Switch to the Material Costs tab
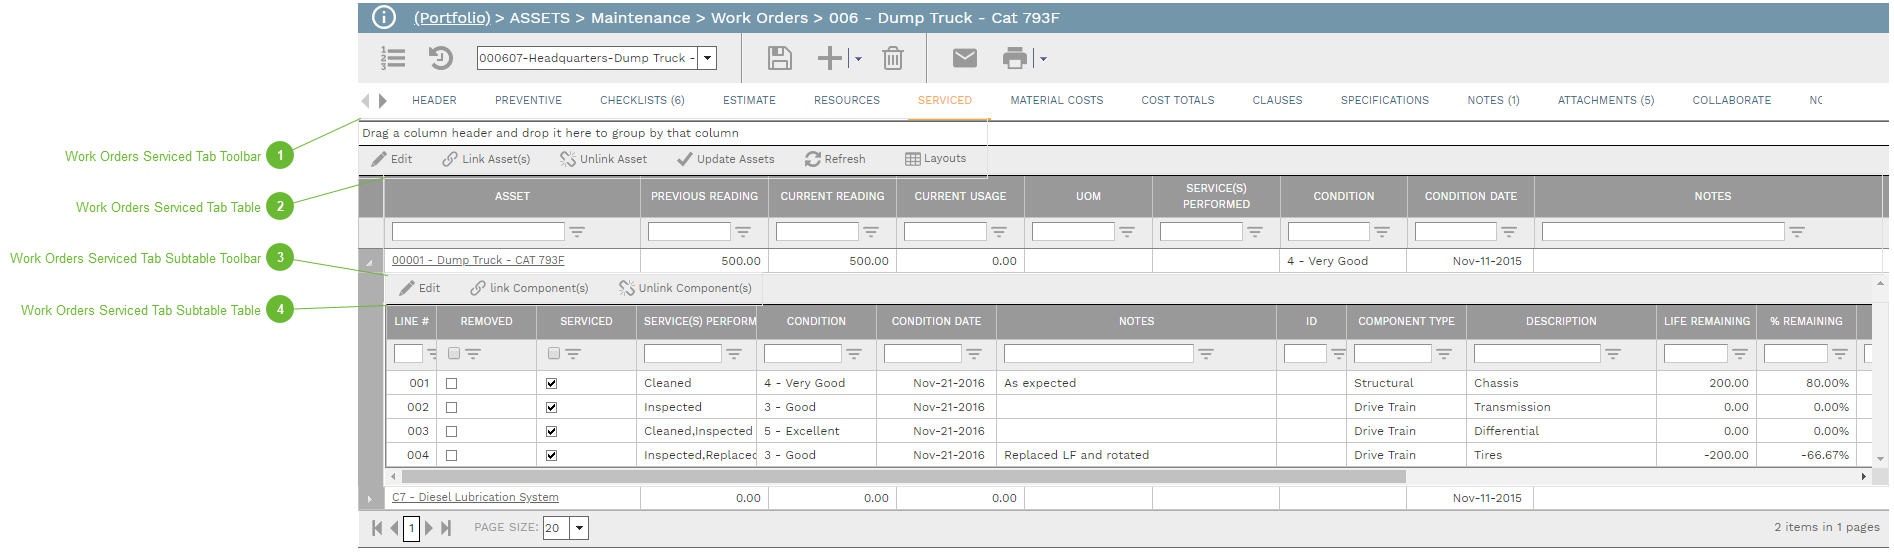 (x=1056, y=100)
